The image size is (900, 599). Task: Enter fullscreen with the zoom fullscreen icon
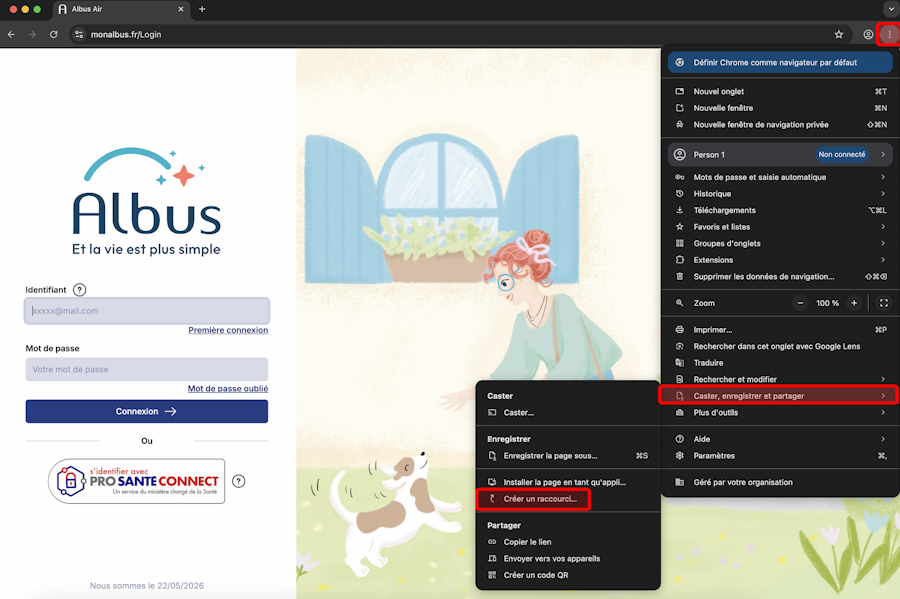883,303
